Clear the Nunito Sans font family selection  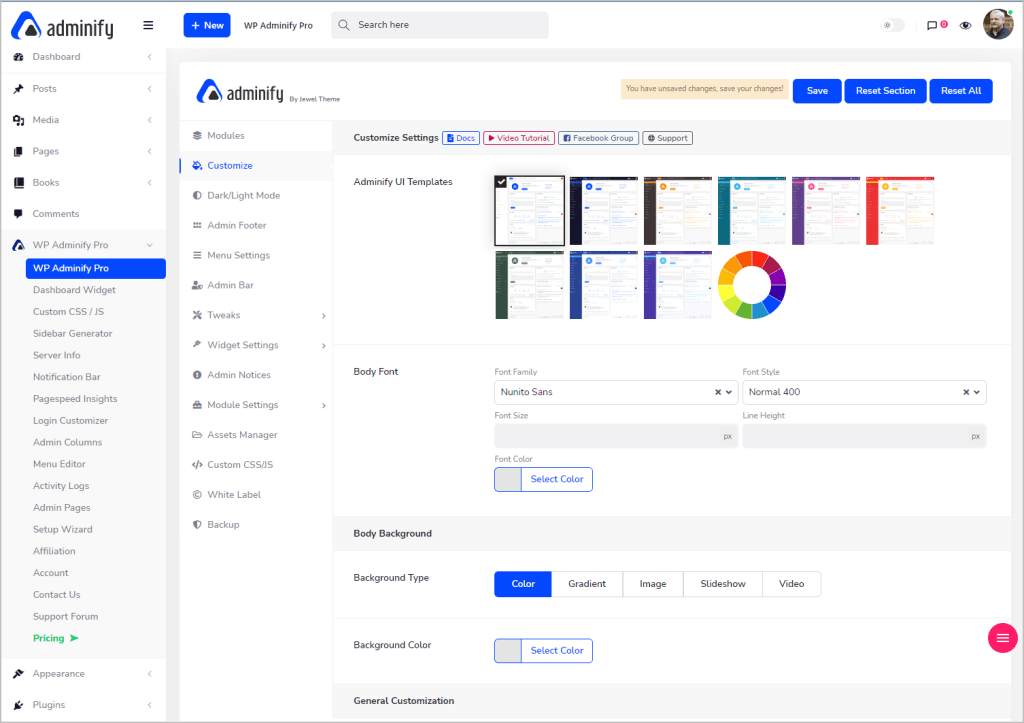point(718,393)
